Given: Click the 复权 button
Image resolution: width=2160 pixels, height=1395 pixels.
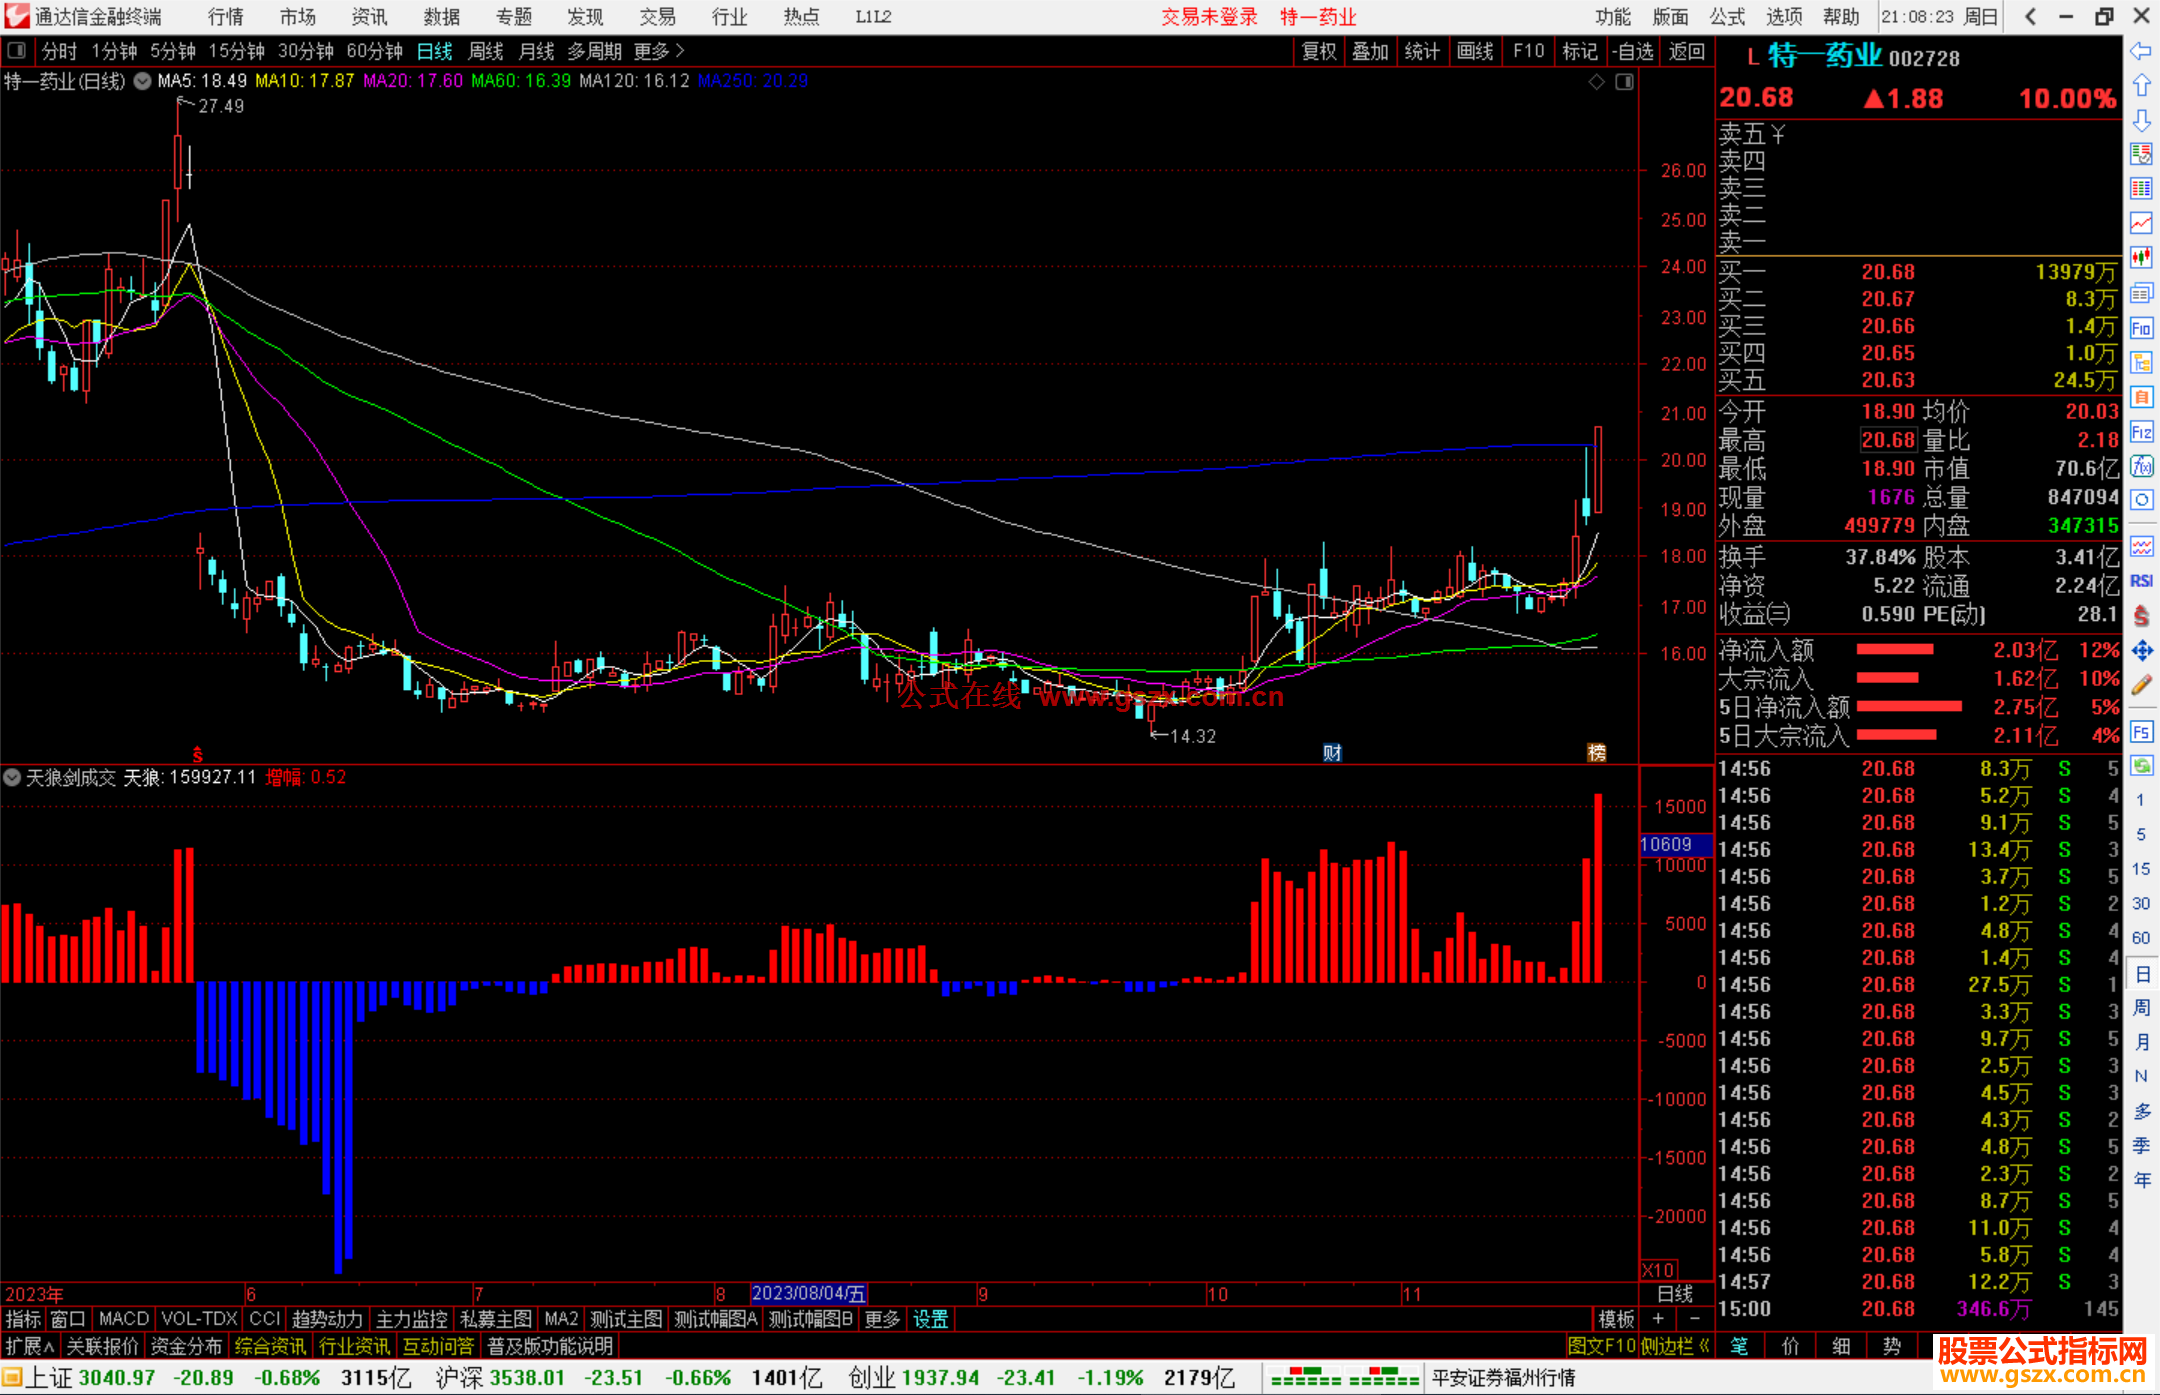Looking at the screenshot, I should 1319,51.
